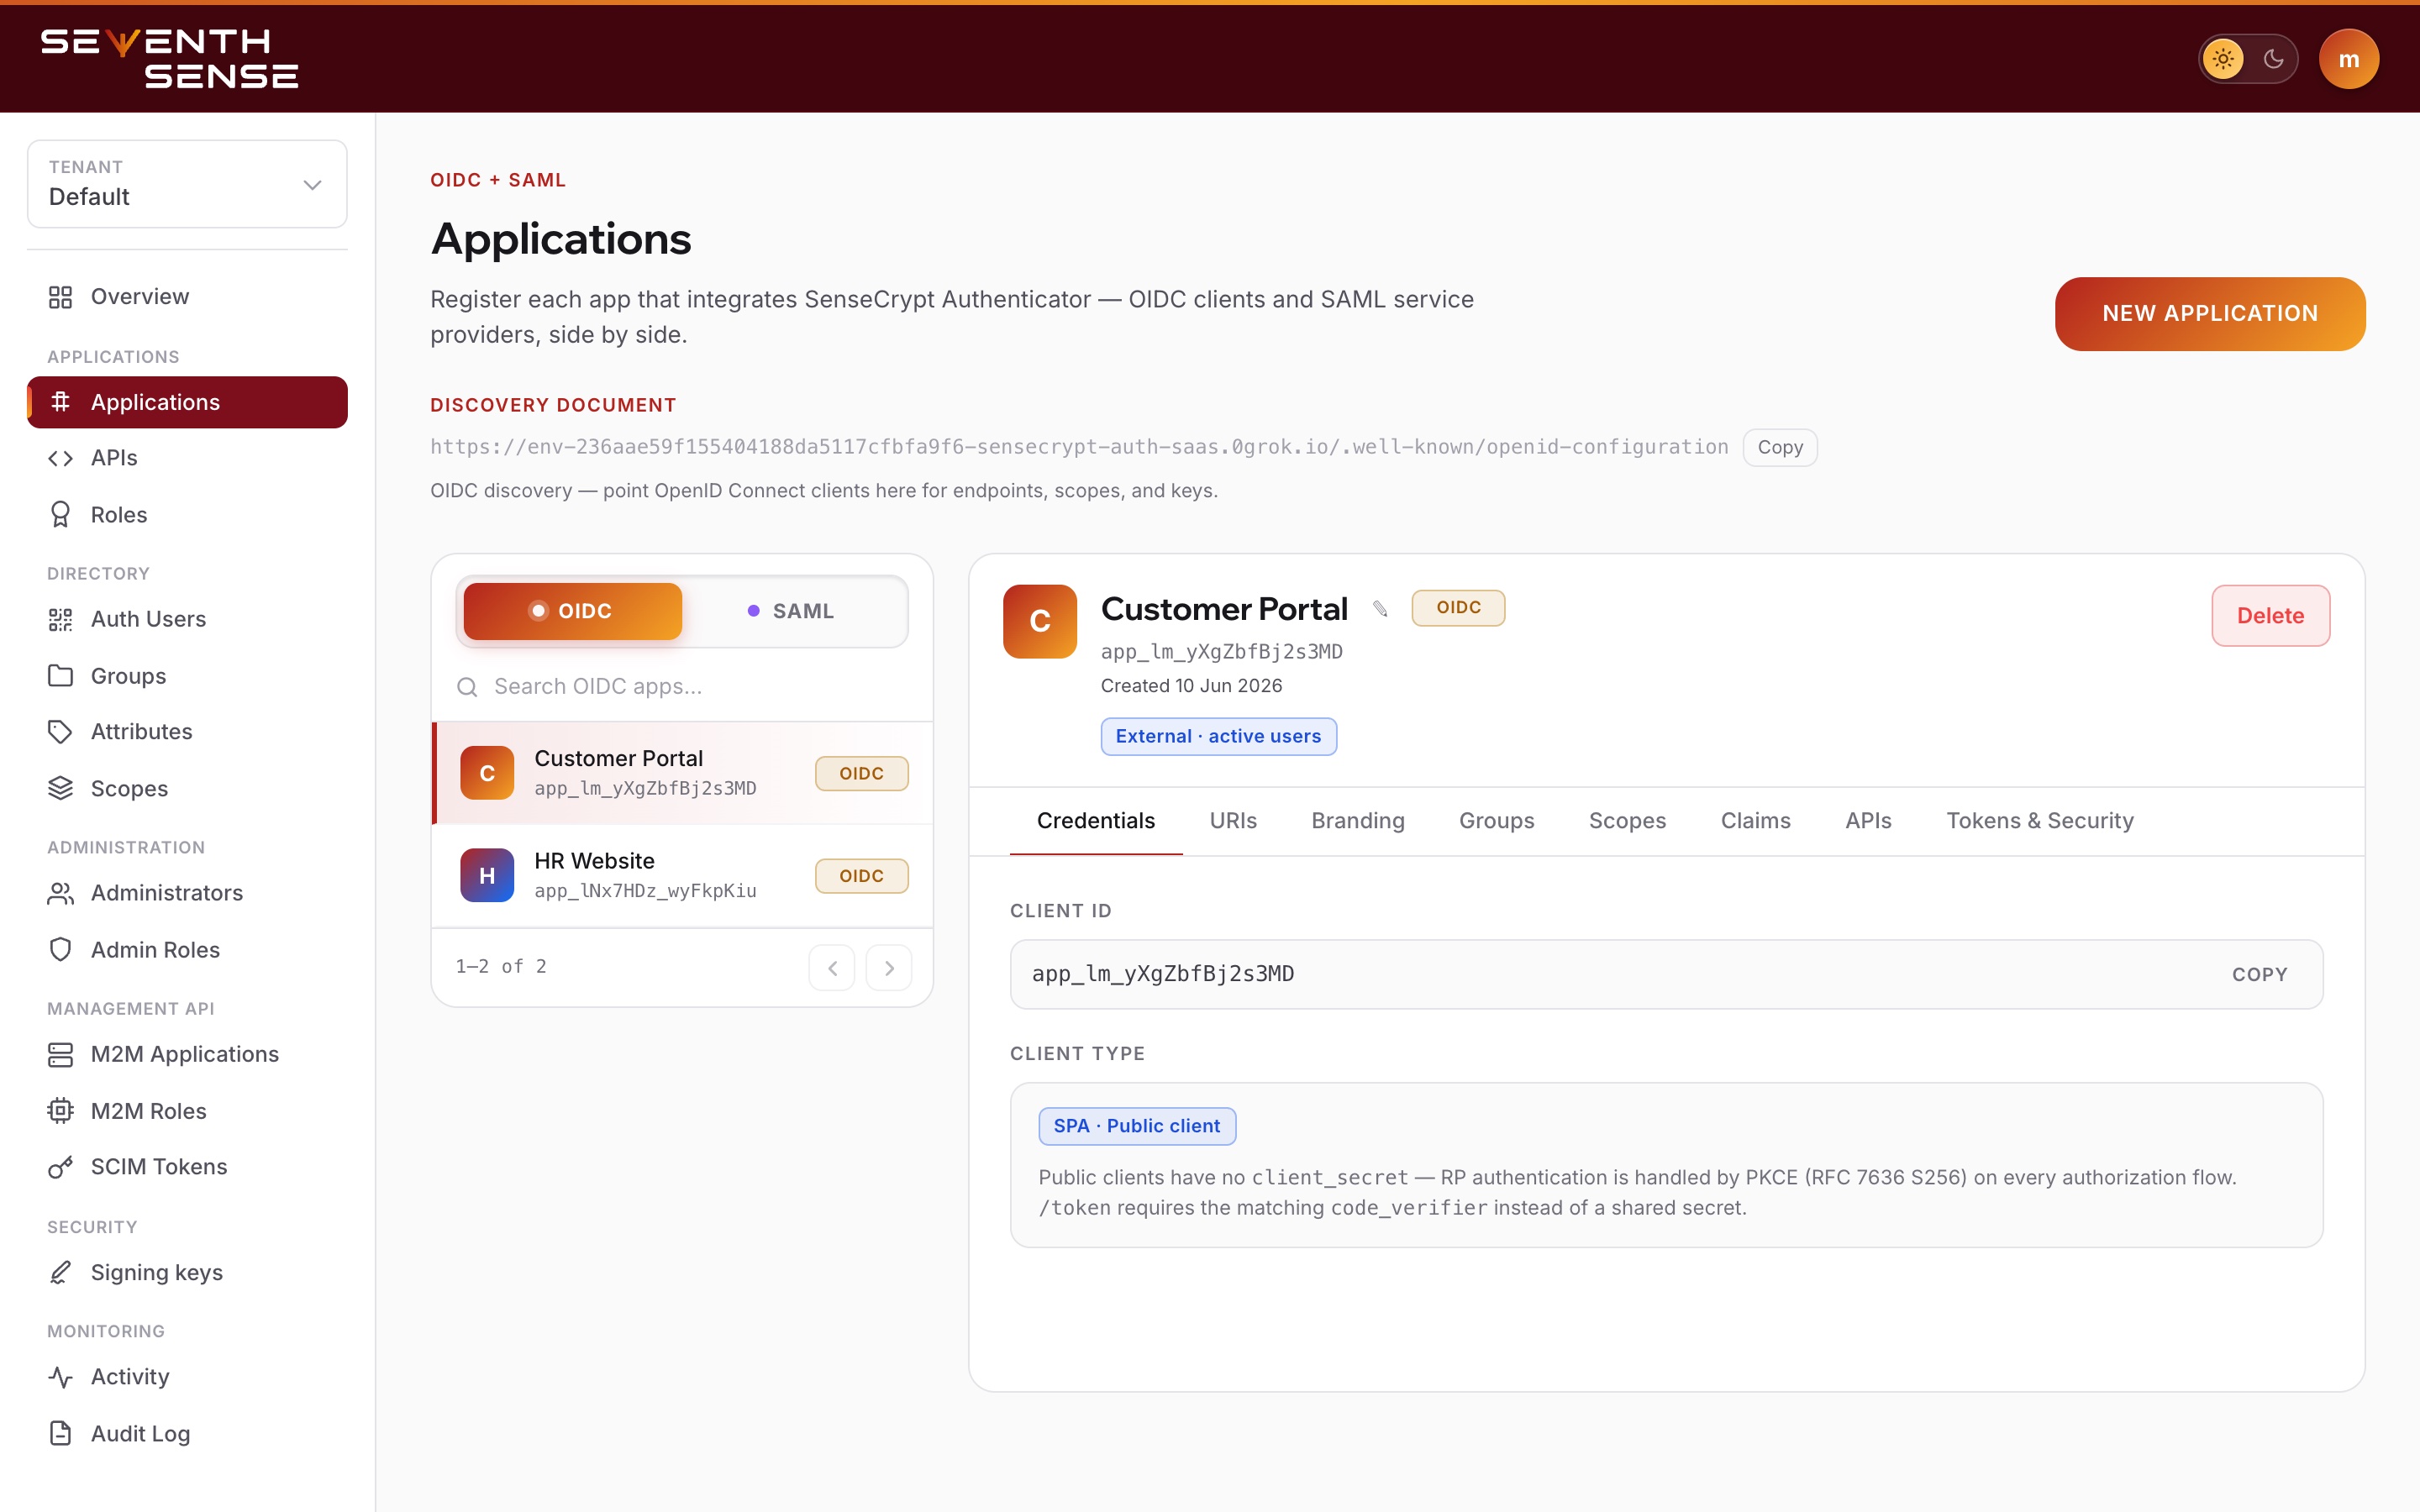Click the APIs code brackets icon

(x=60, y=458)
